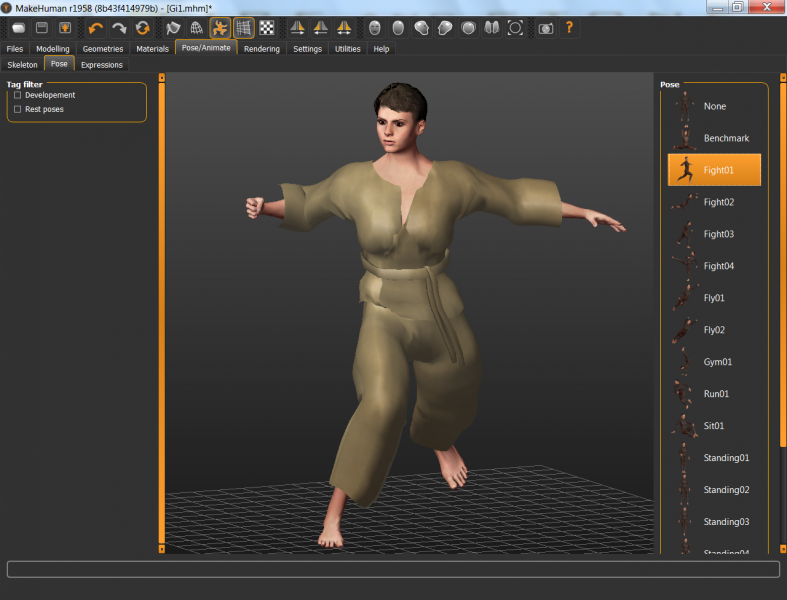Open help with question mark icon
This screenshot has height=600, width=787.
tap(569, 28)
